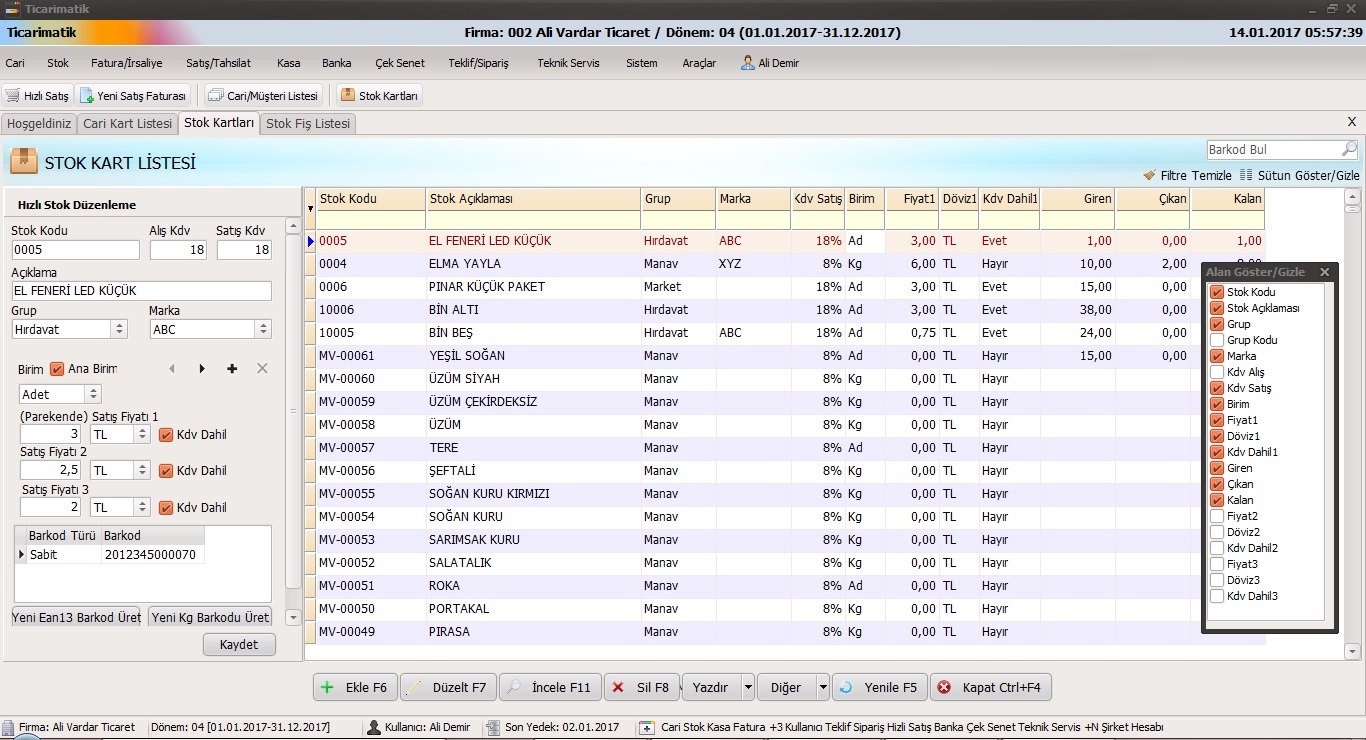This screenshot has width=1366, height=740.
Task: Click the Ekle F6 button
Action: click(355, 688)
